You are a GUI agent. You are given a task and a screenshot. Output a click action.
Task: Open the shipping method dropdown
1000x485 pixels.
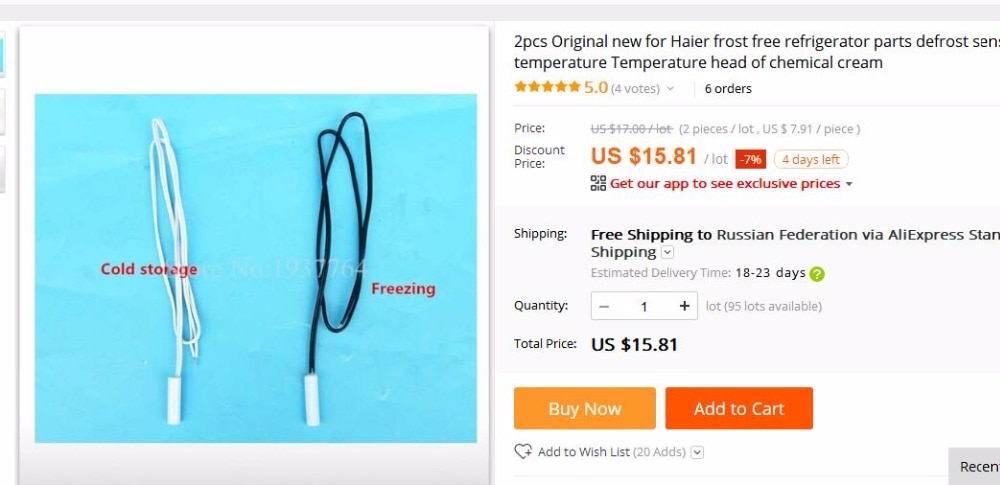pyautogui.click(x=667, y=252)
